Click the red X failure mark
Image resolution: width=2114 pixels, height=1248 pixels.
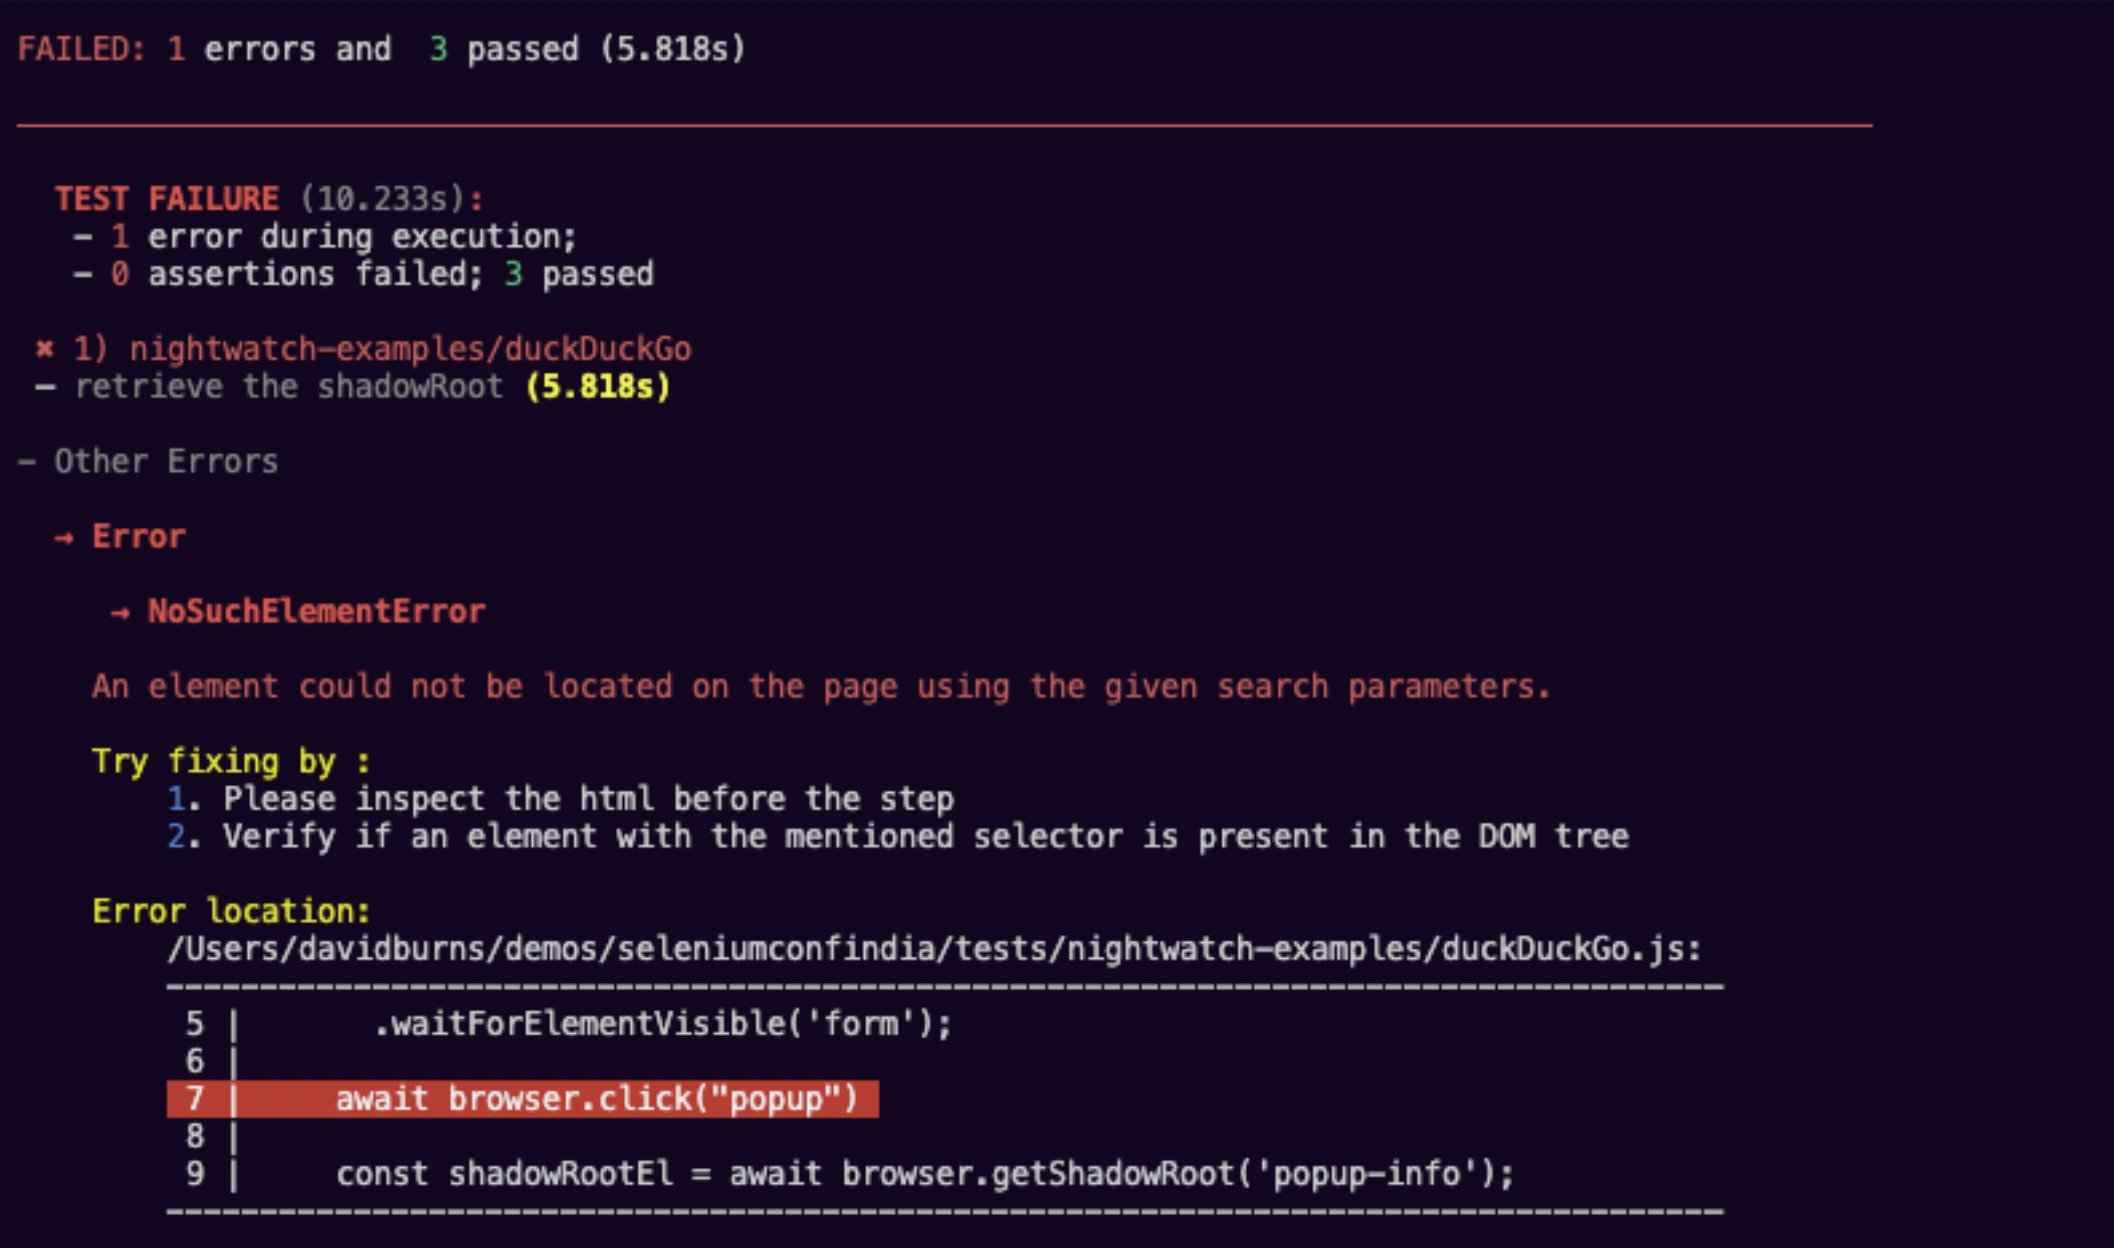click(x=44, y=349)
